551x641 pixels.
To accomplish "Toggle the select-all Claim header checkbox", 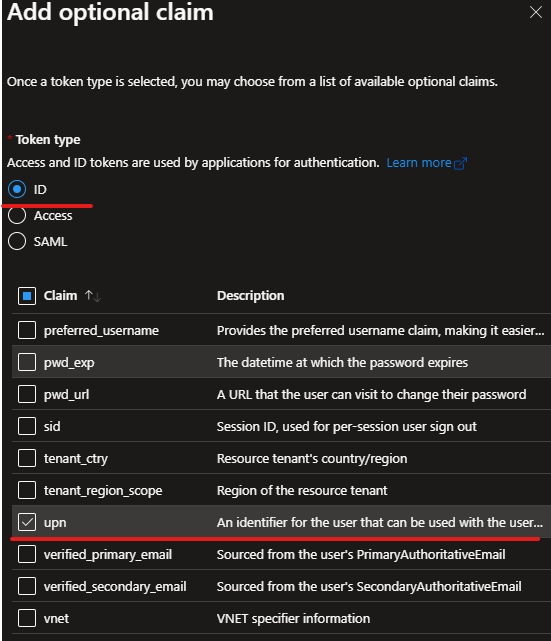I will (x=27, y=296).
